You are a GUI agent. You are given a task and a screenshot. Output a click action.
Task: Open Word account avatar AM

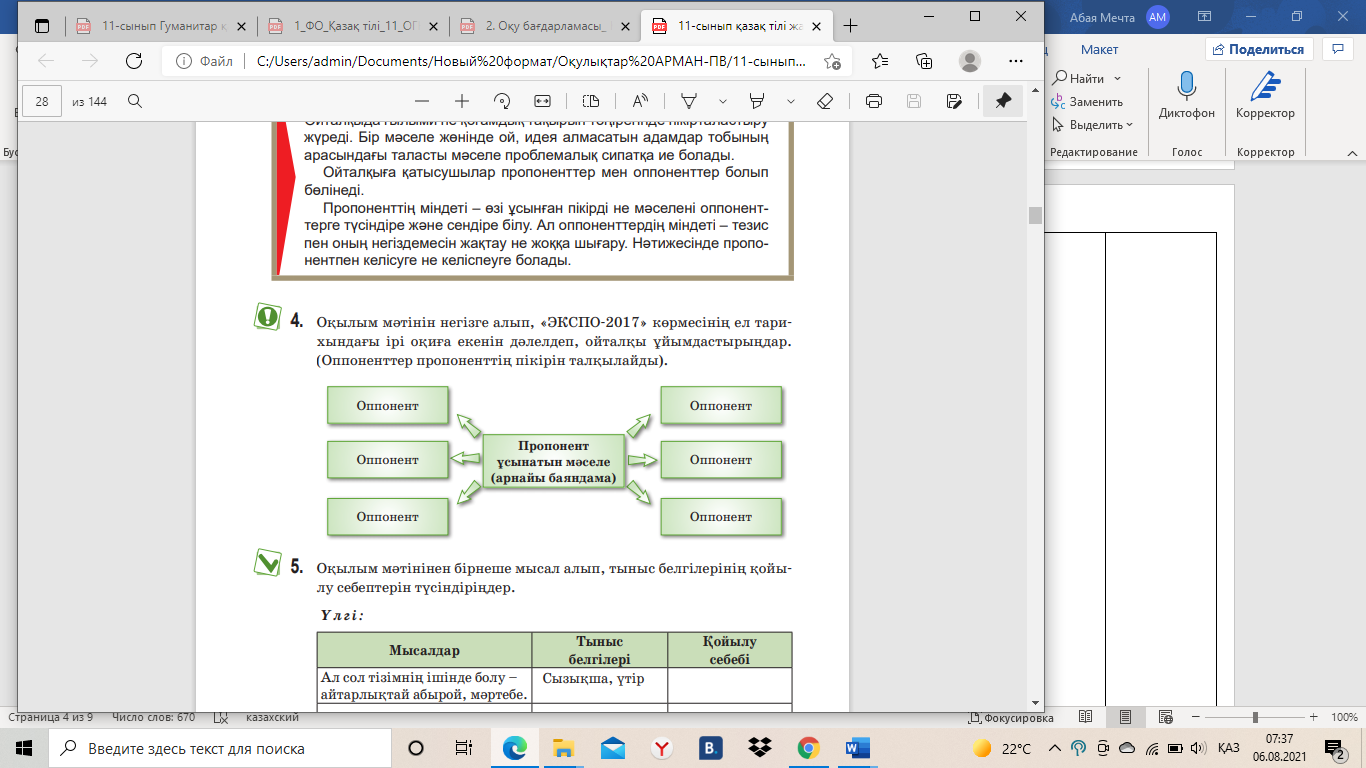coord(1158,16)
